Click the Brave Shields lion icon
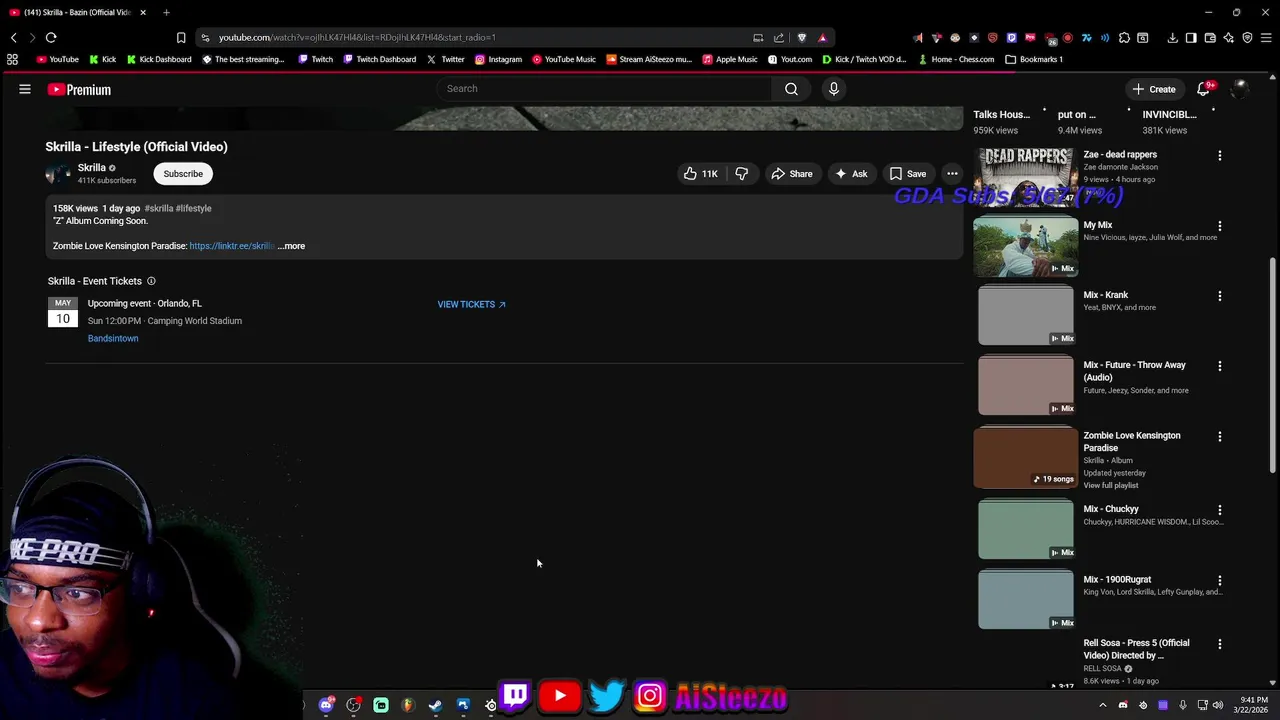Screen dimensions: 1280x720 click(802, 38)
